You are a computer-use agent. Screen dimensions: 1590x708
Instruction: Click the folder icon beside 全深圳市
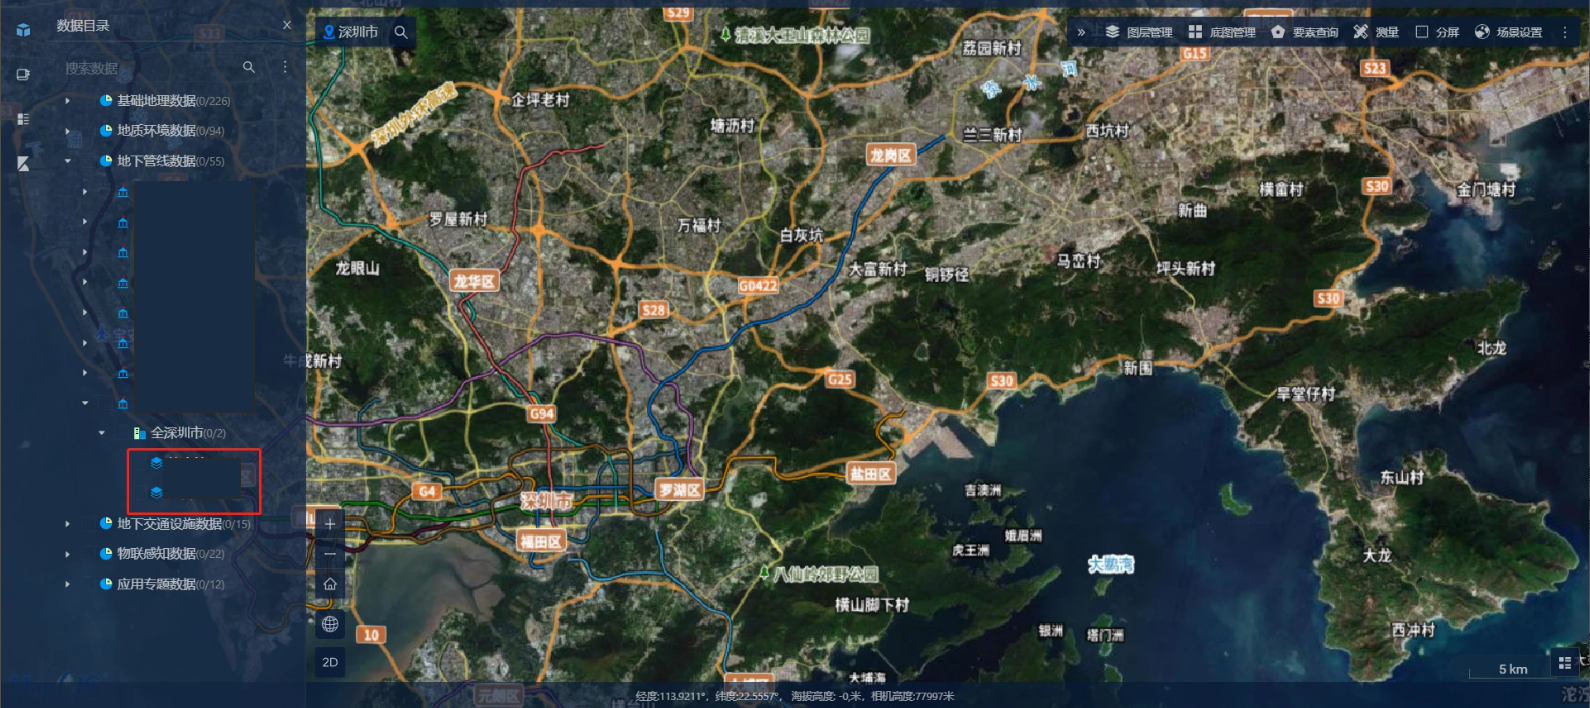coord(140,433)
